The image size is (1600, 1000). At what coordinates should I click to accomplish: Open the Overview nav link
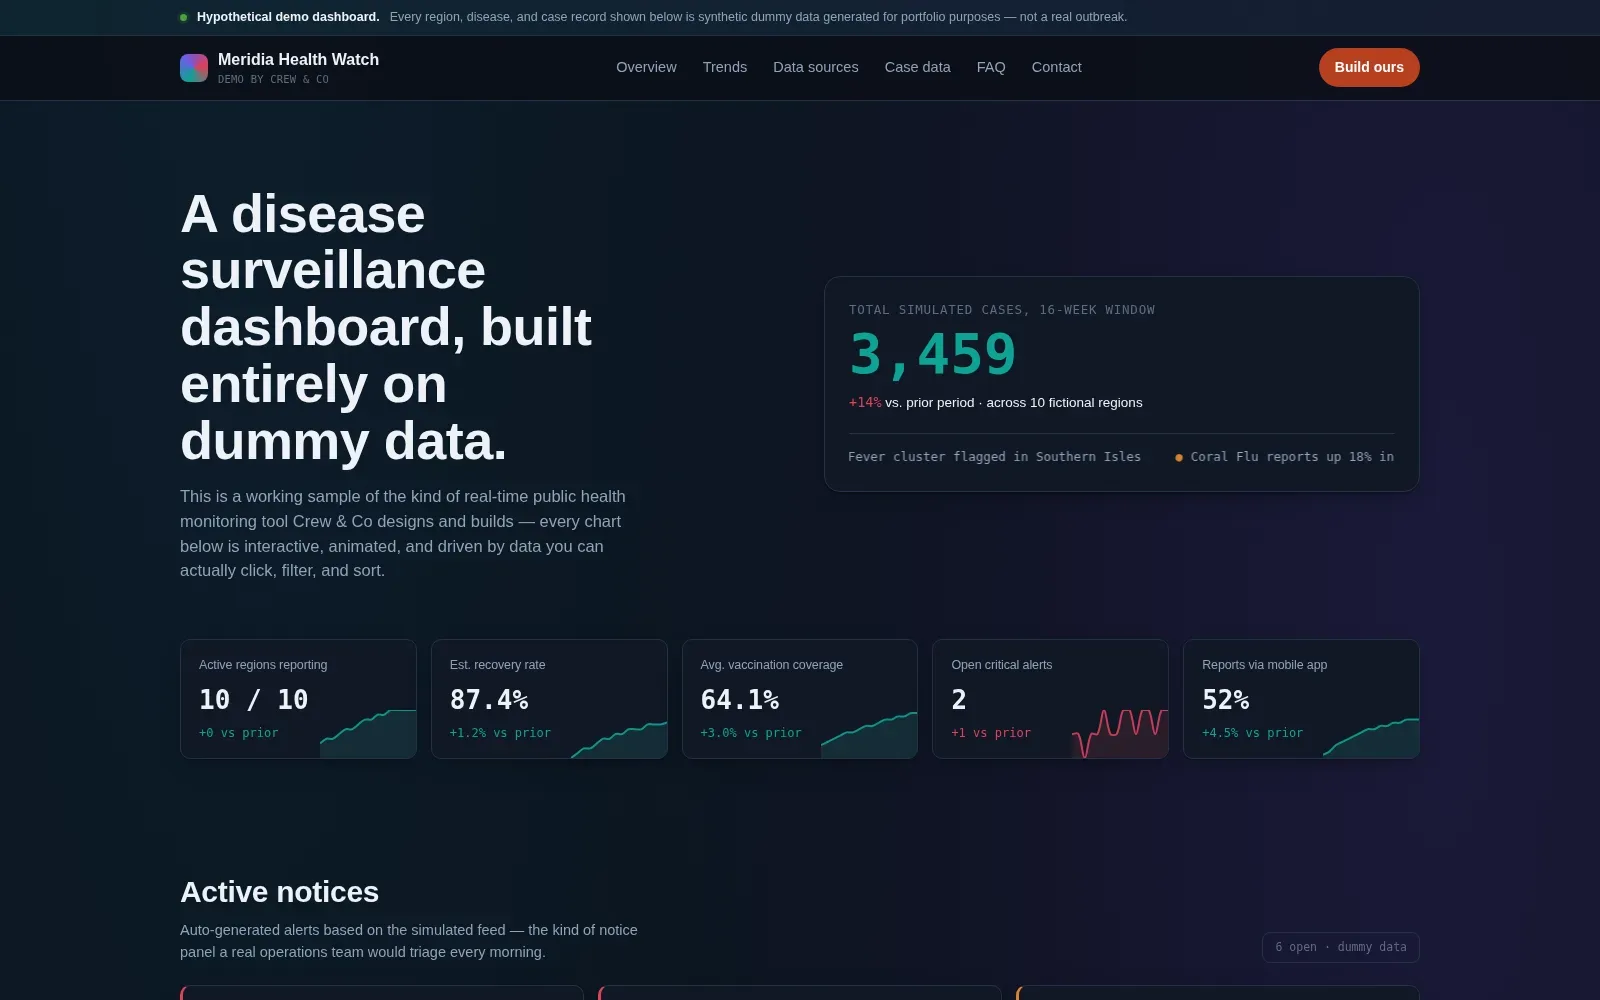[646, 67]
